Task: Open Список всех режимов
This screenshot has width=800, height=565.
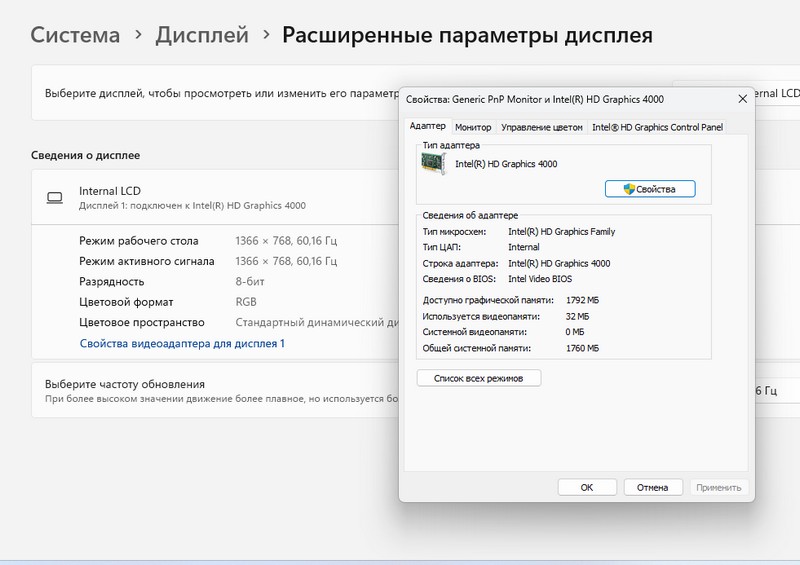Action: [x=478, y=378]
